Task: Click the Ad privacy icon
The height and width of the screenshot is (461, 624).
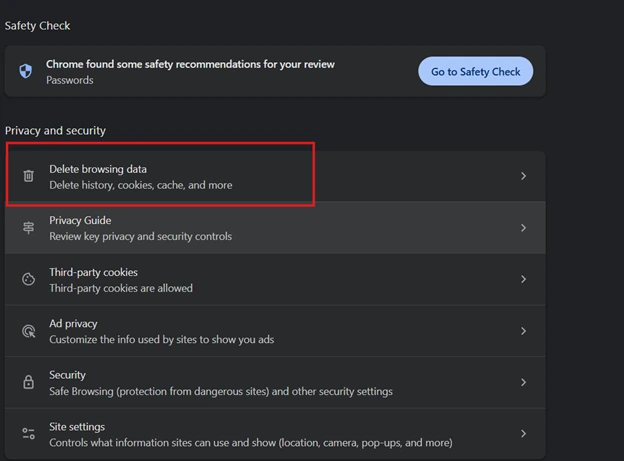Action: point(28,331)
